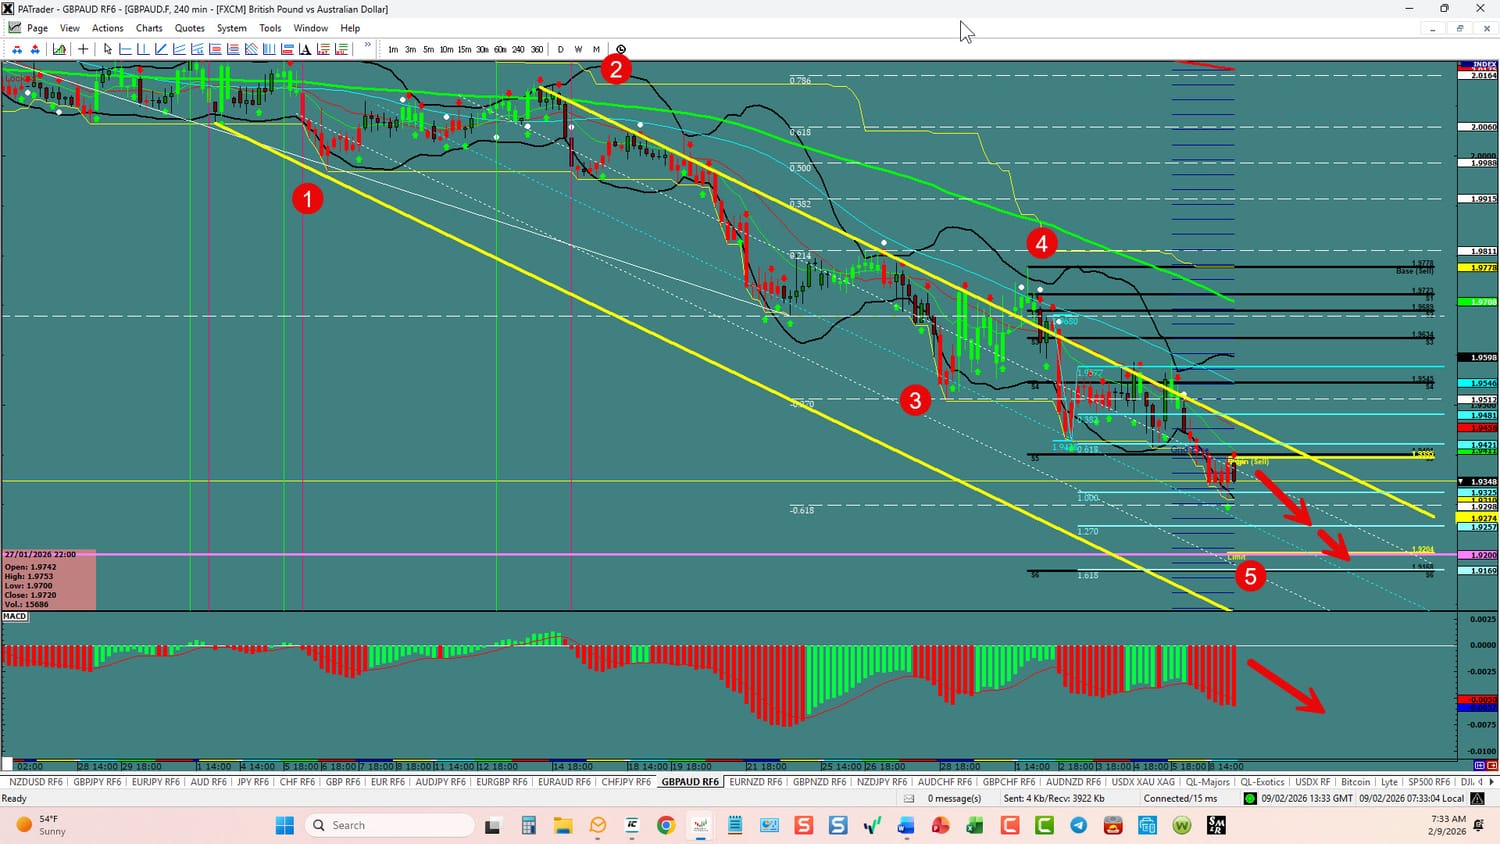Switch to the EURNZD RF6 tab
The image size is (1500, 844).
[756, 782]
